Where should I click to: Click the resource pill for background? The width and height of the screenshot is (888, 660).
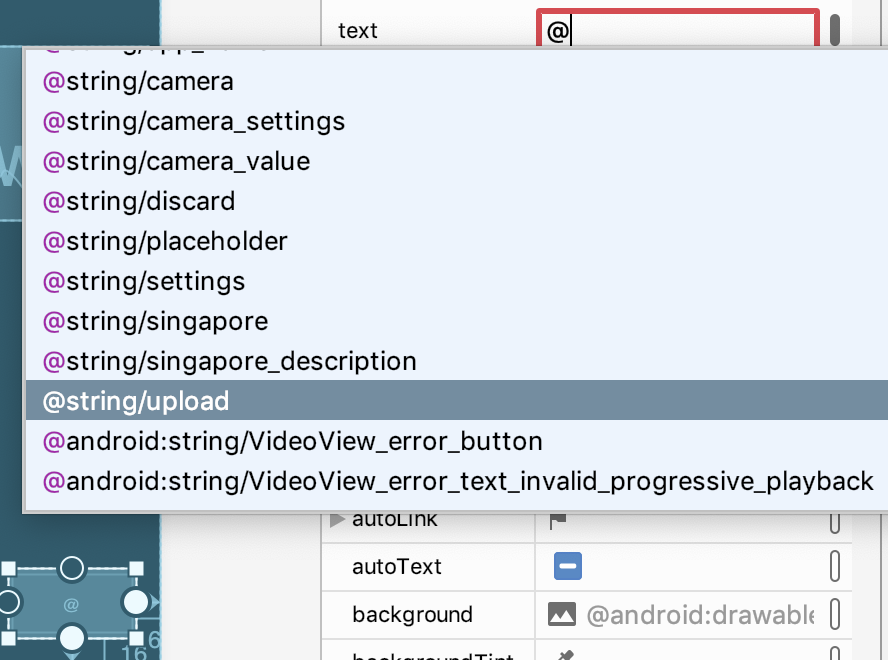[835, 614]
